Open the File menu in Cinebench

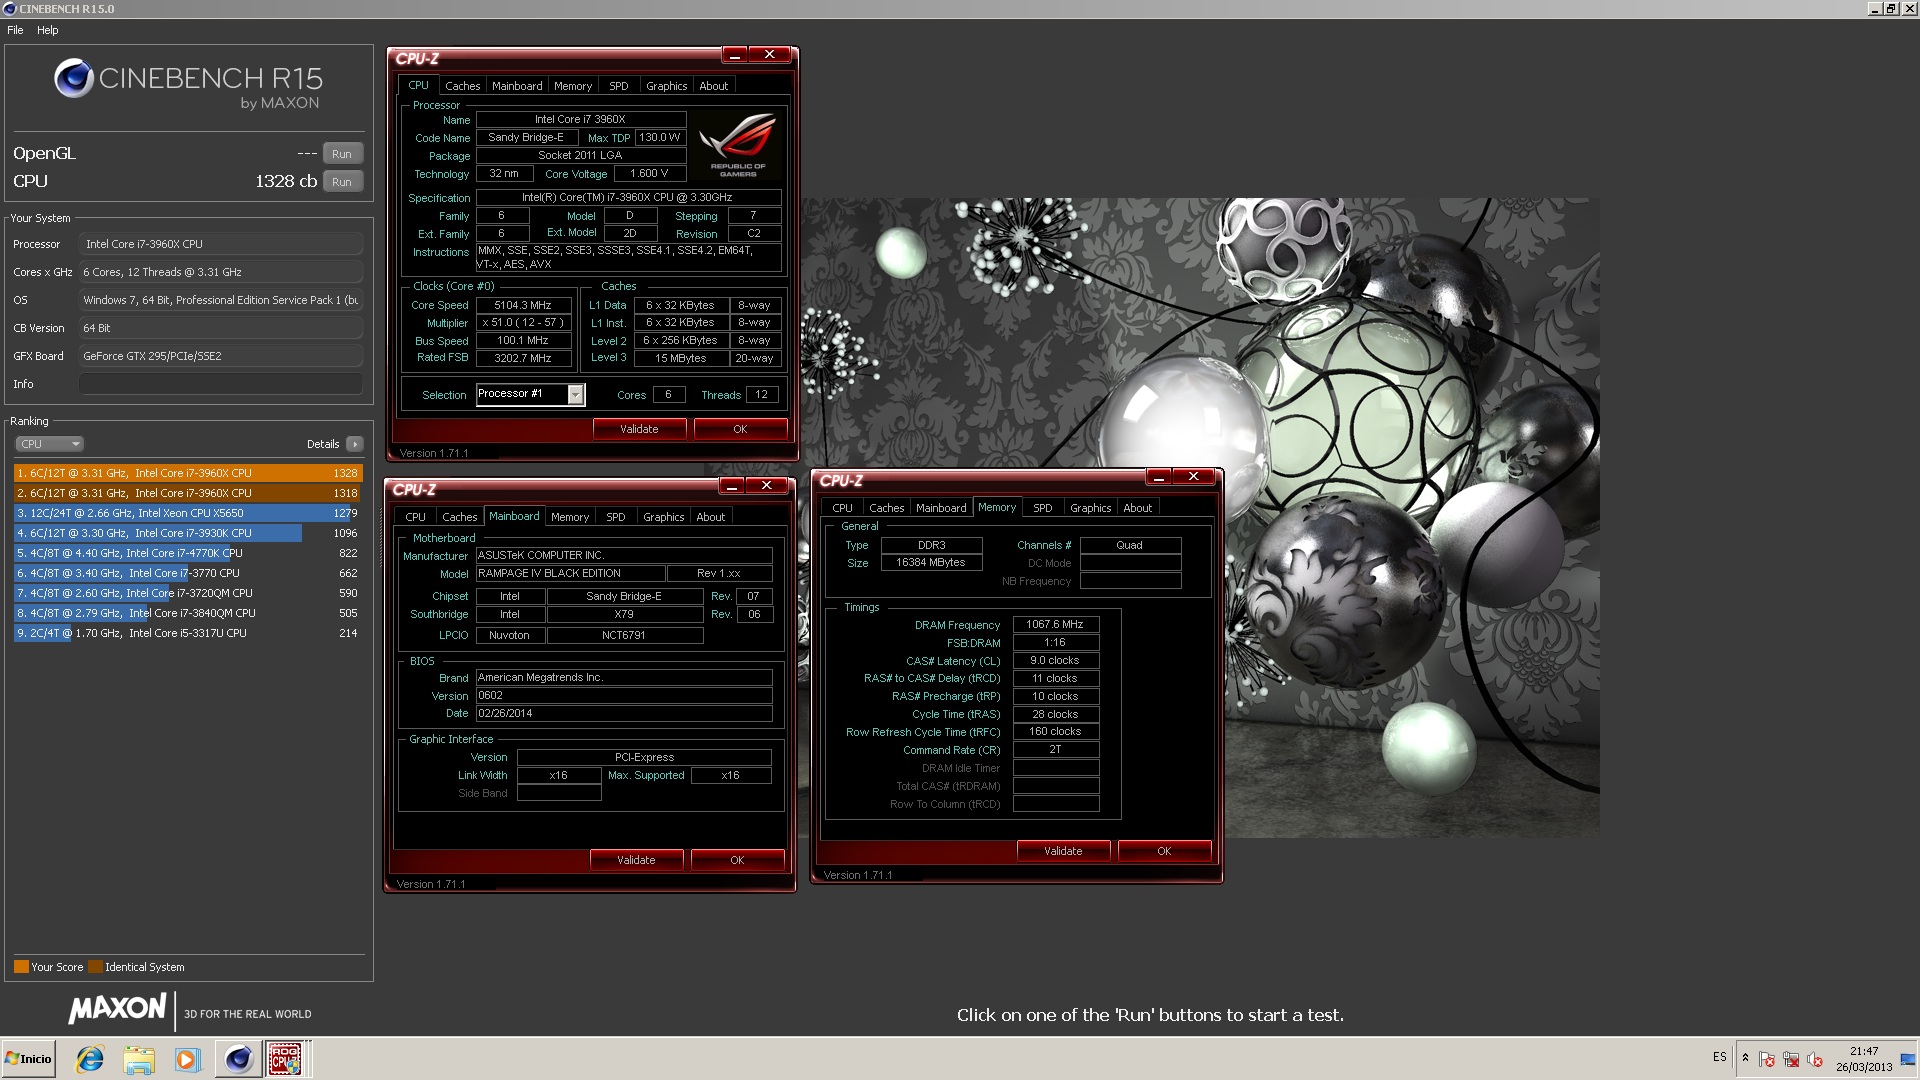pyautogui.click(x=15, y=30)
